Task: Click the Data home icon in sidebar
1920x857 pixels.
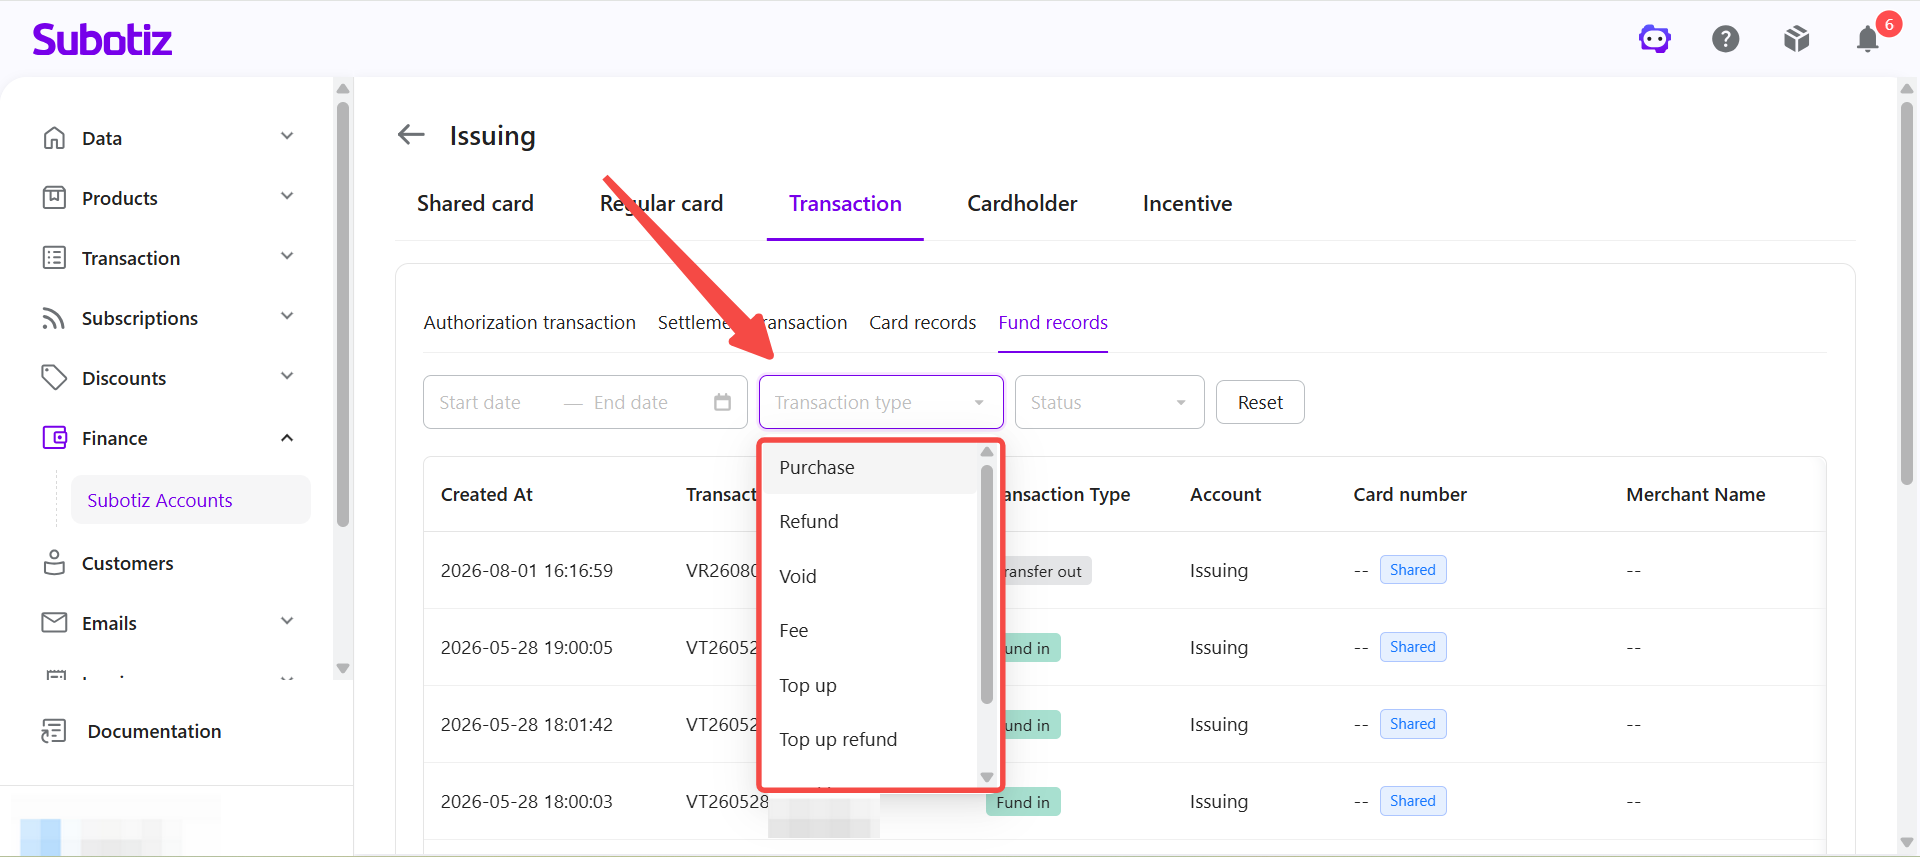Action: point(54,138)
